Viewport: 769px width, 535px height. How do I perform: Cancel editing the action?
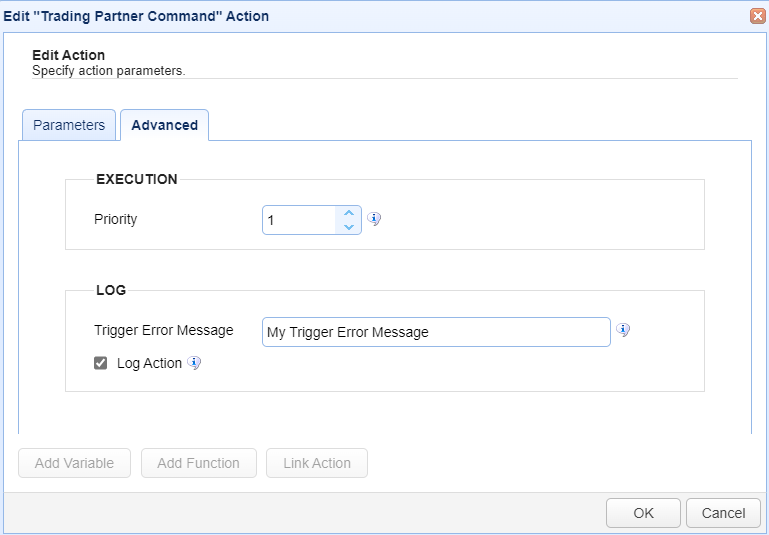723,513
